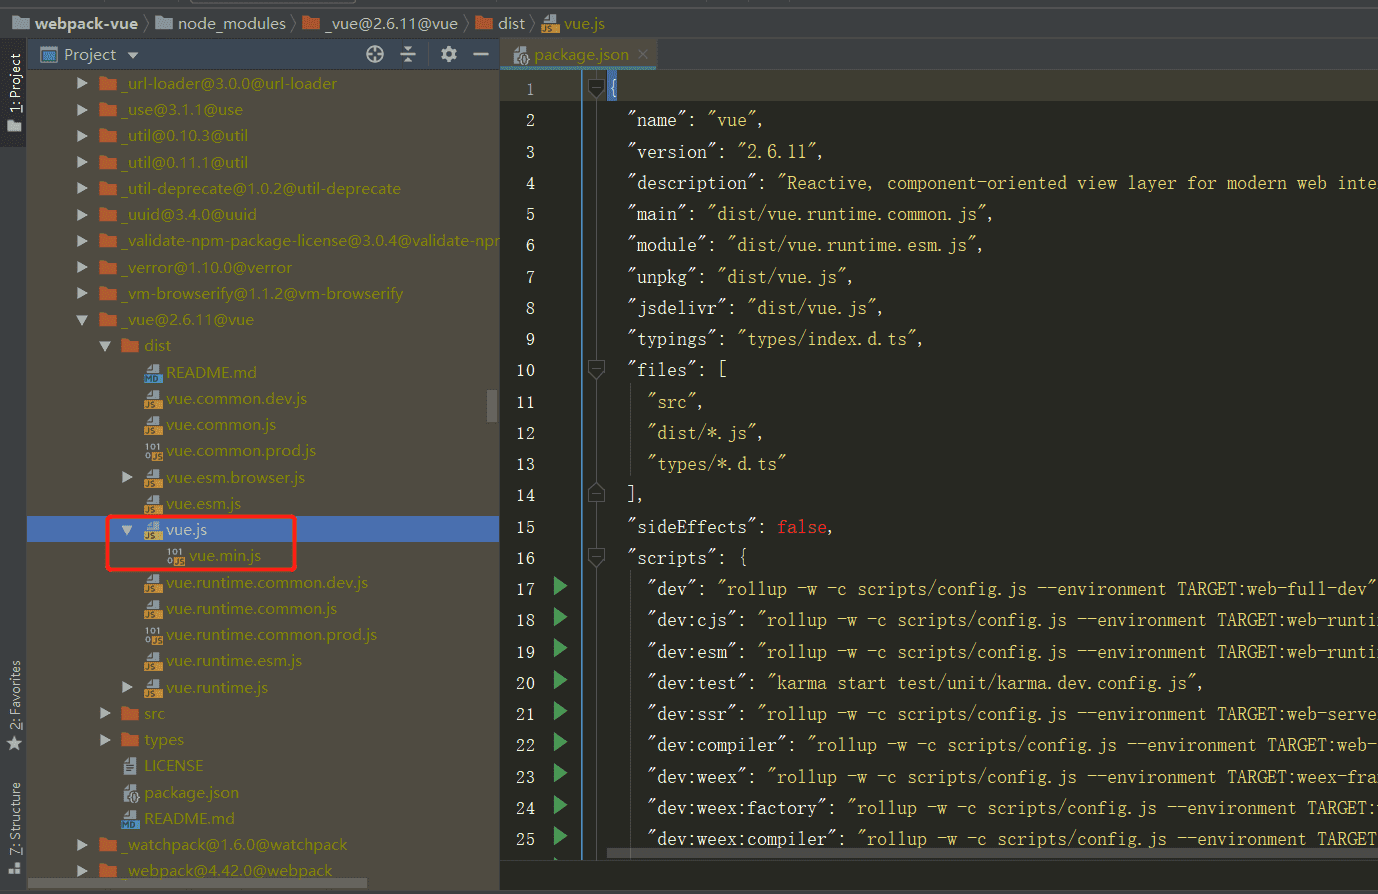Image resolution: width=1378 pixels, height=894 pixels.
Task: Expand the src folder
Action: click(x=105, y=713)
